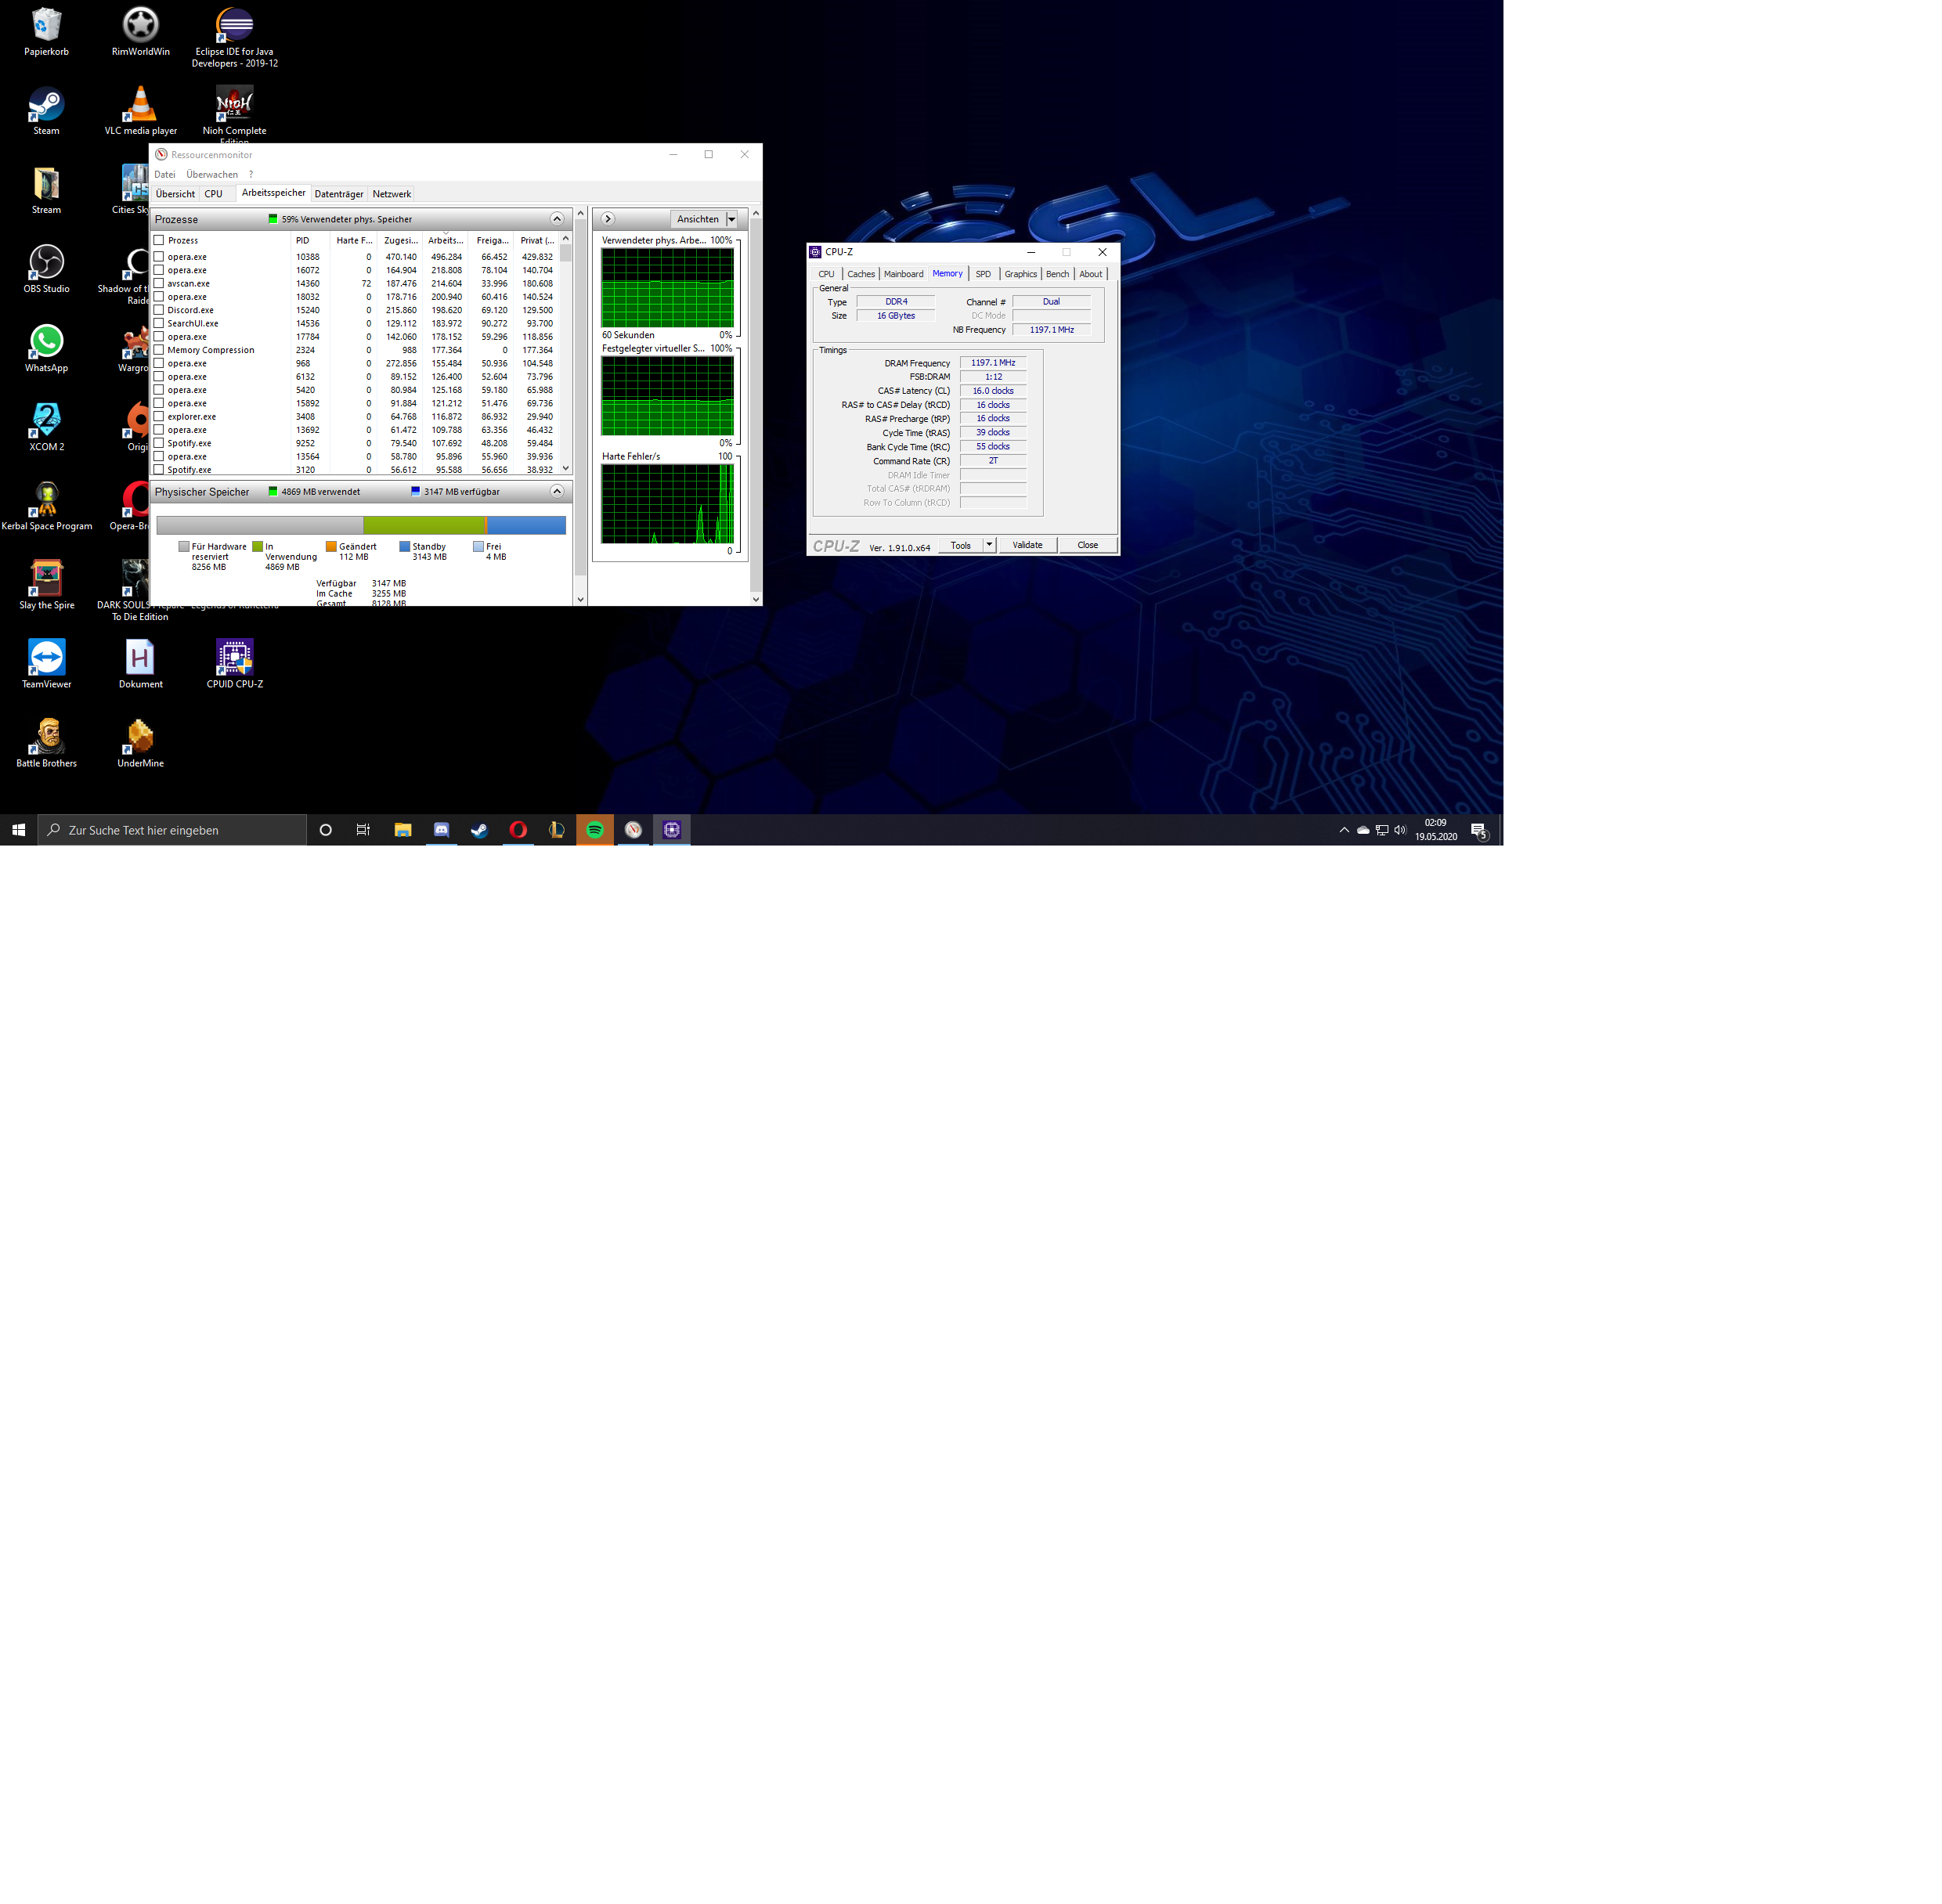
Task: Open the Steam desktop icon
Action: click(46, 105)
